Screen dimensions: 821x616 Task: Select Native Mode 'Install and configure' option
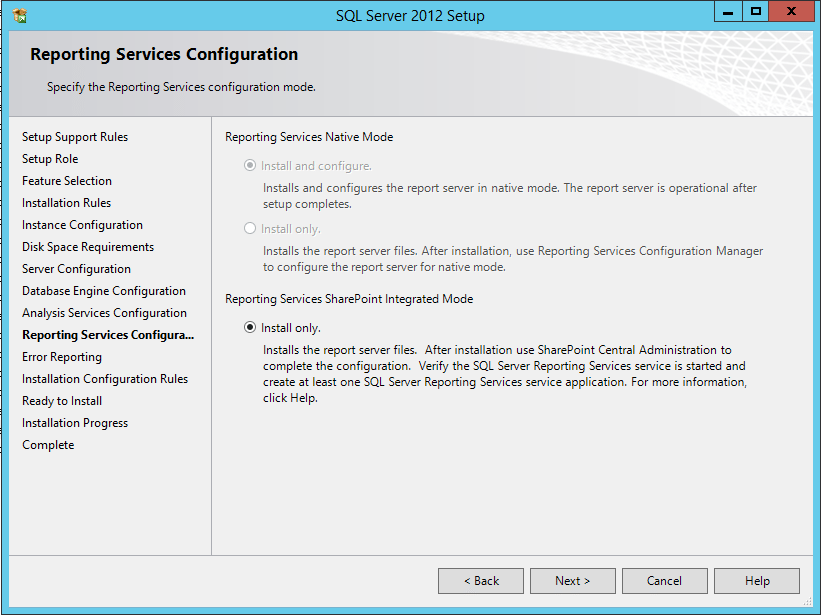(x=250, y=166)
